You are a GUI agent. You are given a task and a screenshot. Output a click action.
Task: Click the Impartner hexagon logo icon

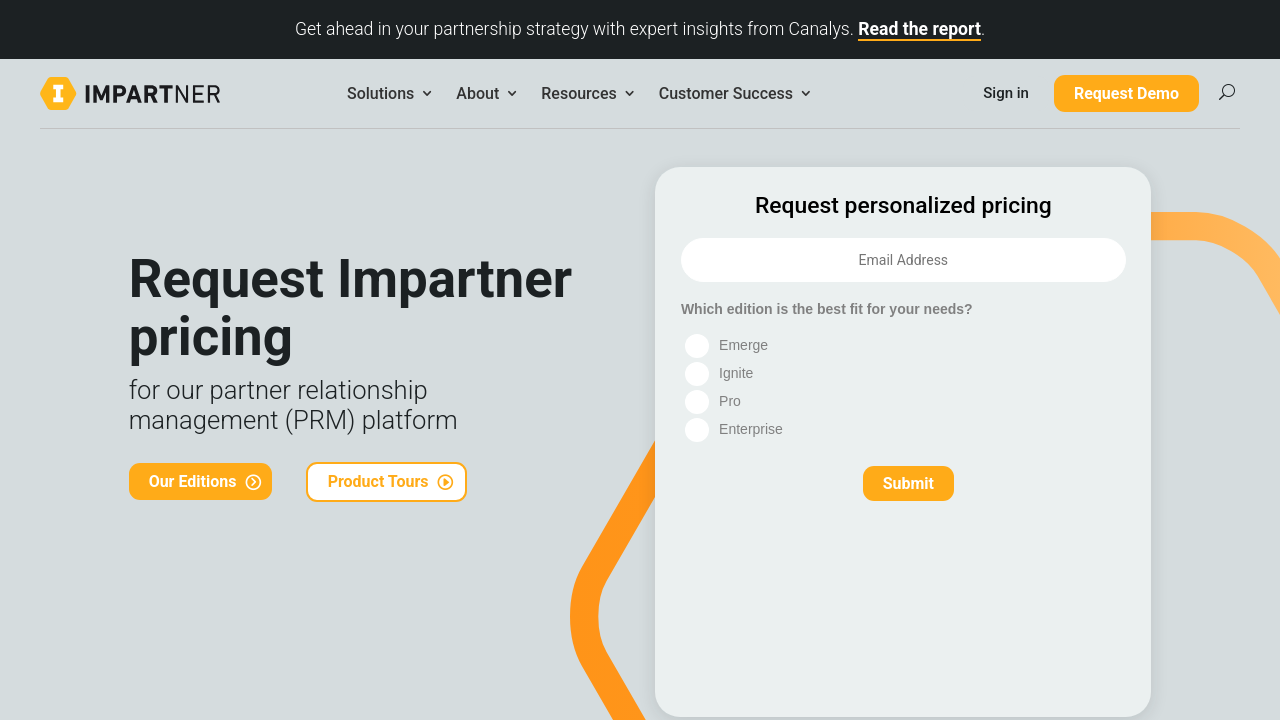pos(58,93)
